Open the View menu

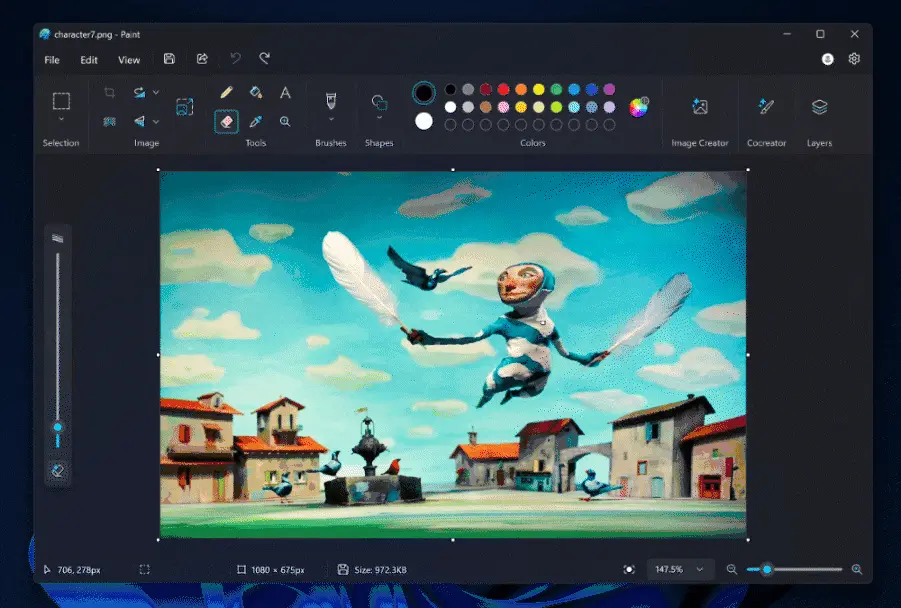pos(129,60)
